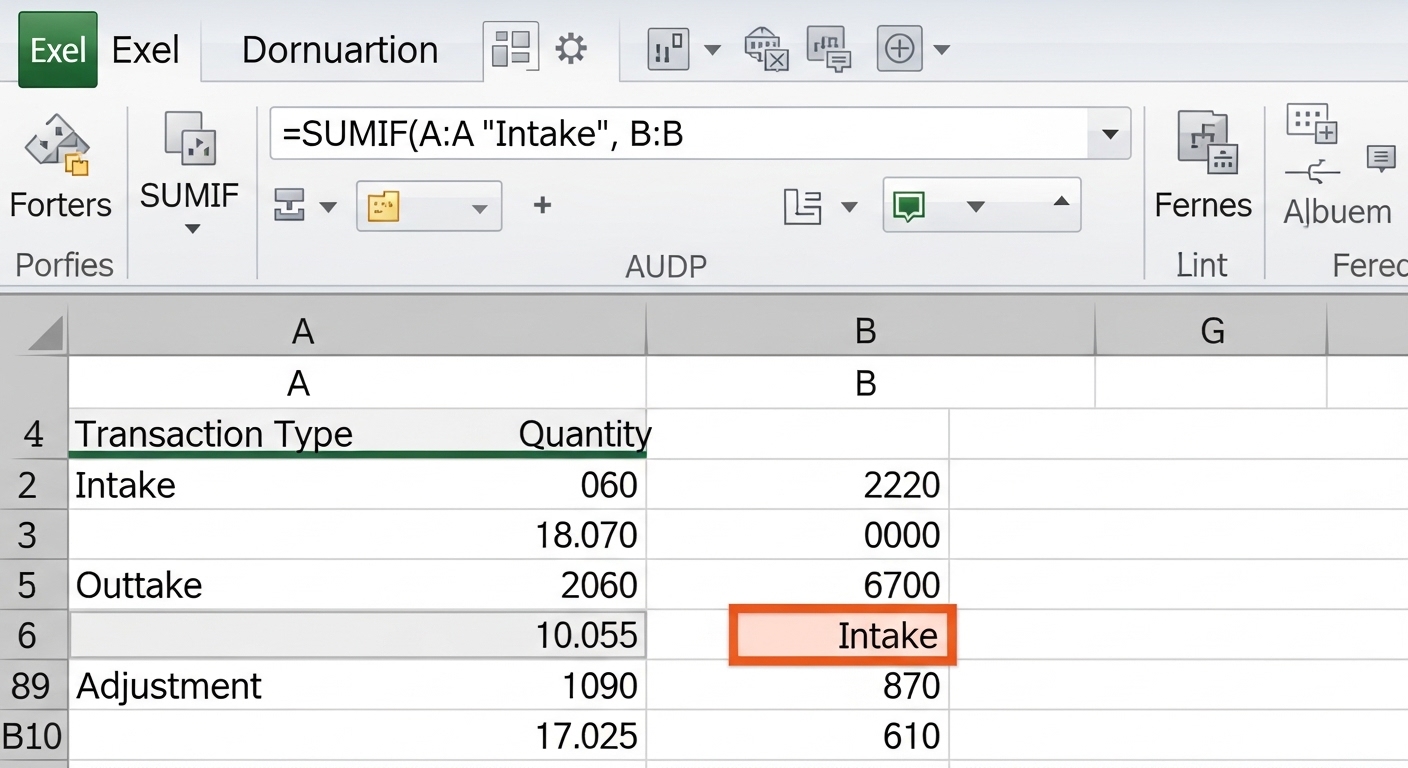Viewport: 1408px width, 768px height.
Task: Open the dropdown arrow beside the bracket layout icon
Action: point(849,207)
